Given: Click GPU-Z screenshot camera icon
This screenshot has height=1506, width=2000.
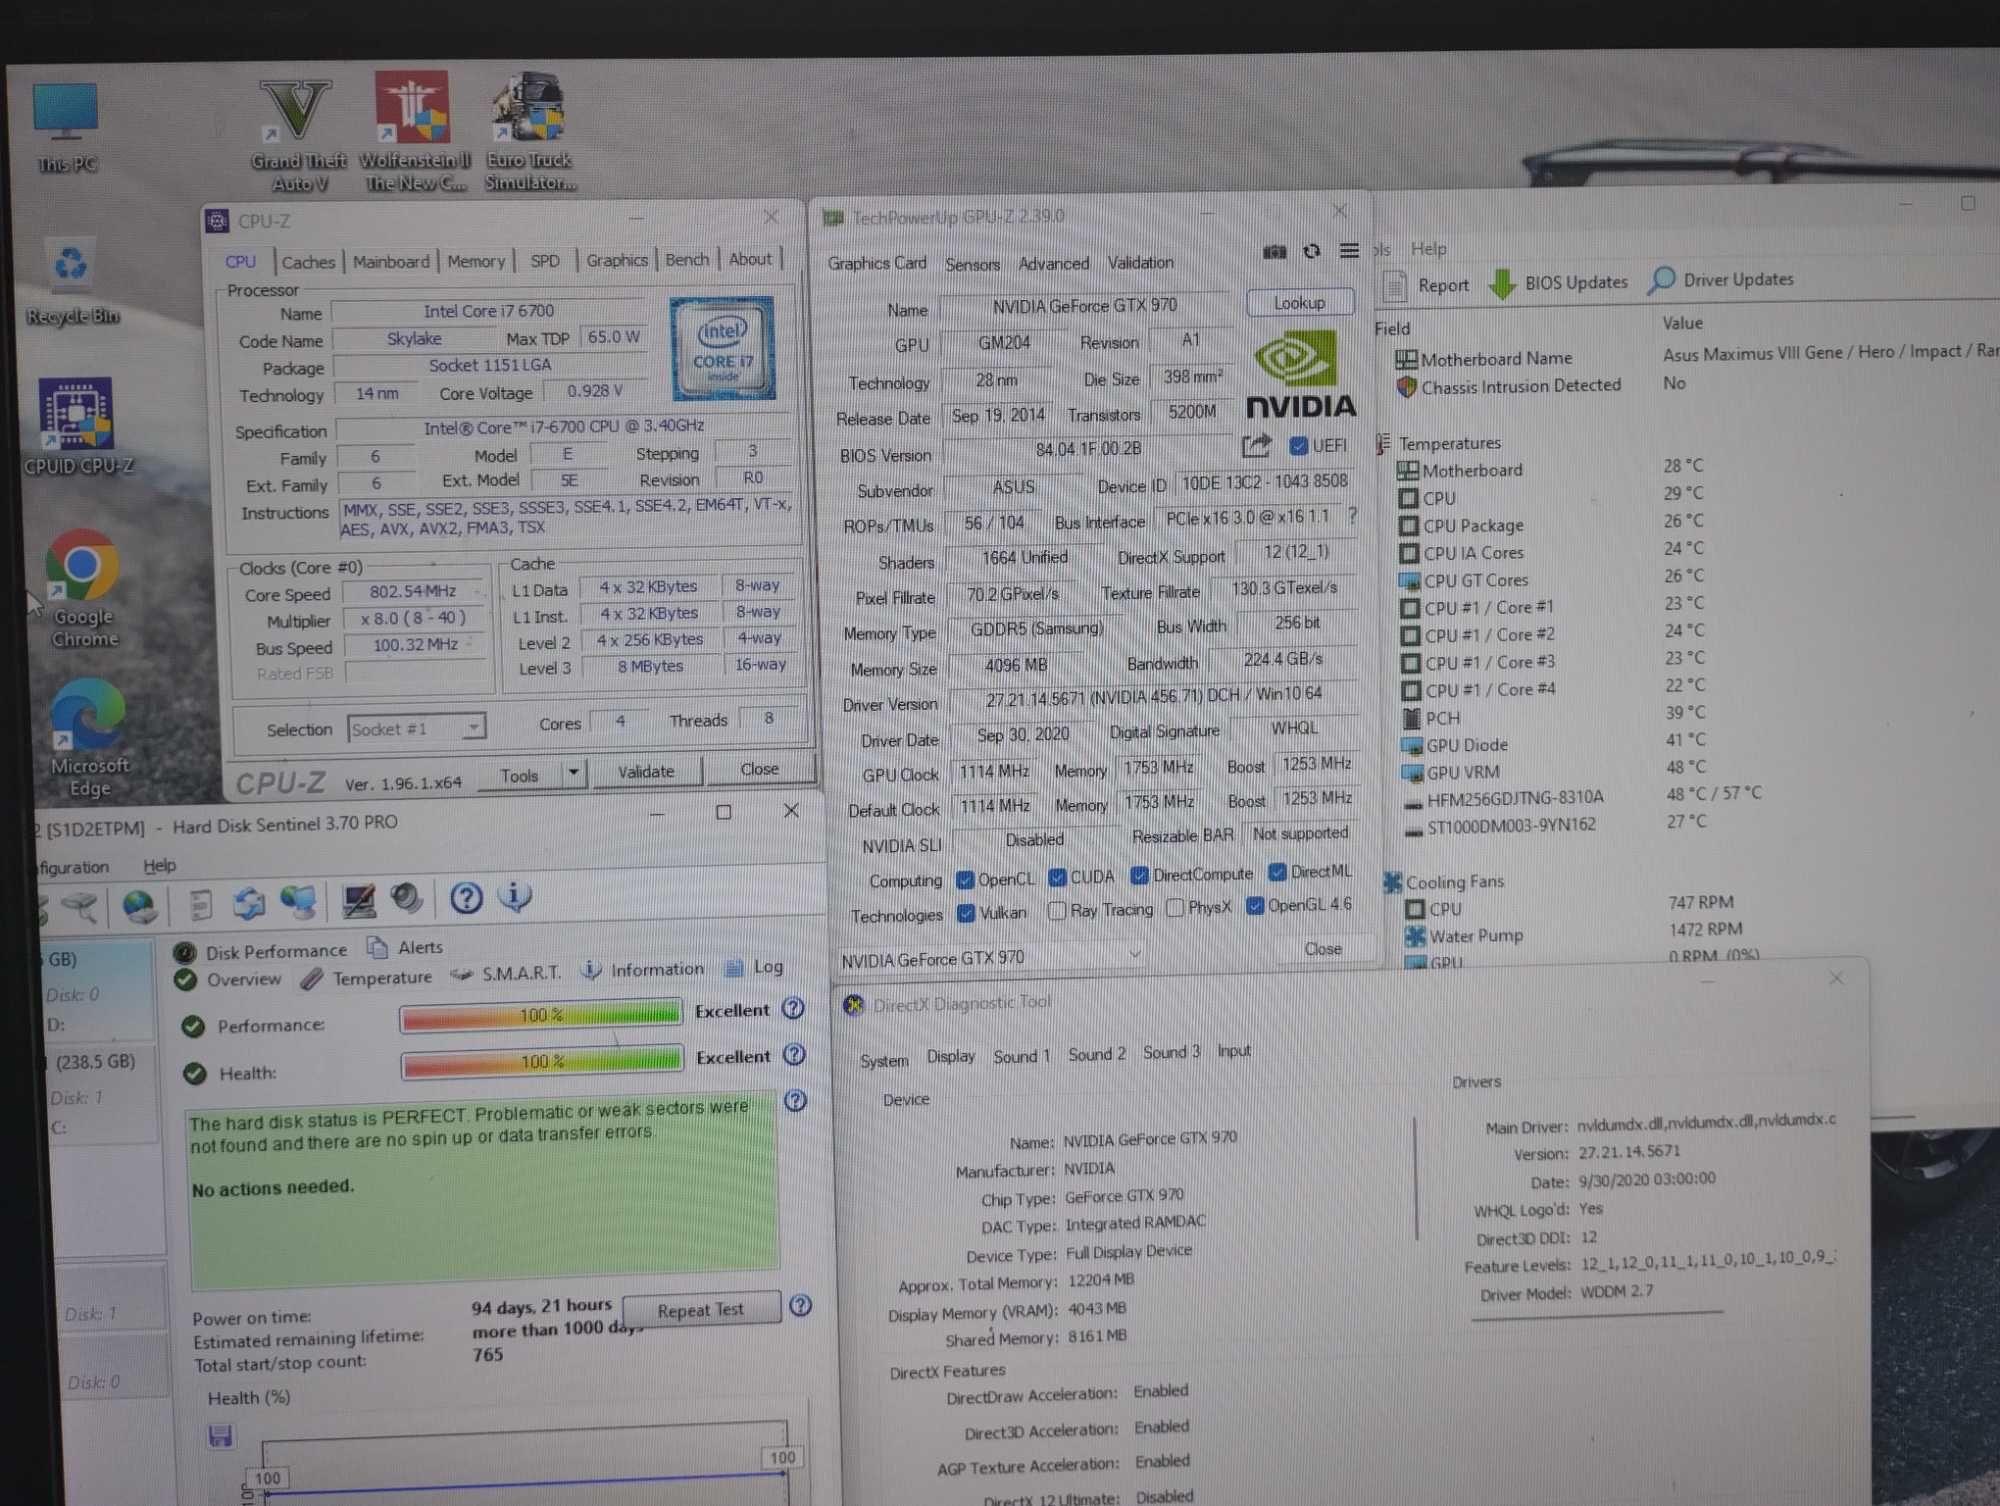Looking at the screenshot, I should pos(1275,252).
